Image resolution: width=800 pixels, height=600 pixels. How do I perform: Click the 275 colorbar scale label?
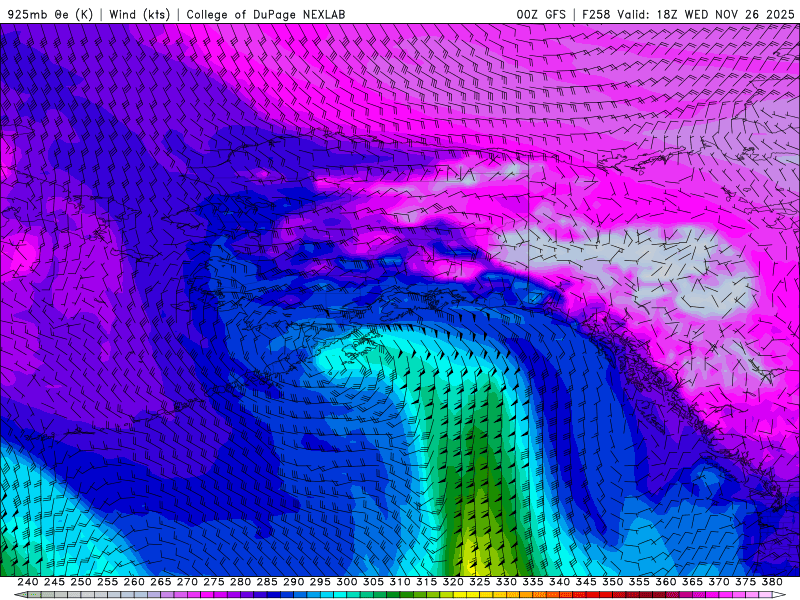tap(213, 582)
